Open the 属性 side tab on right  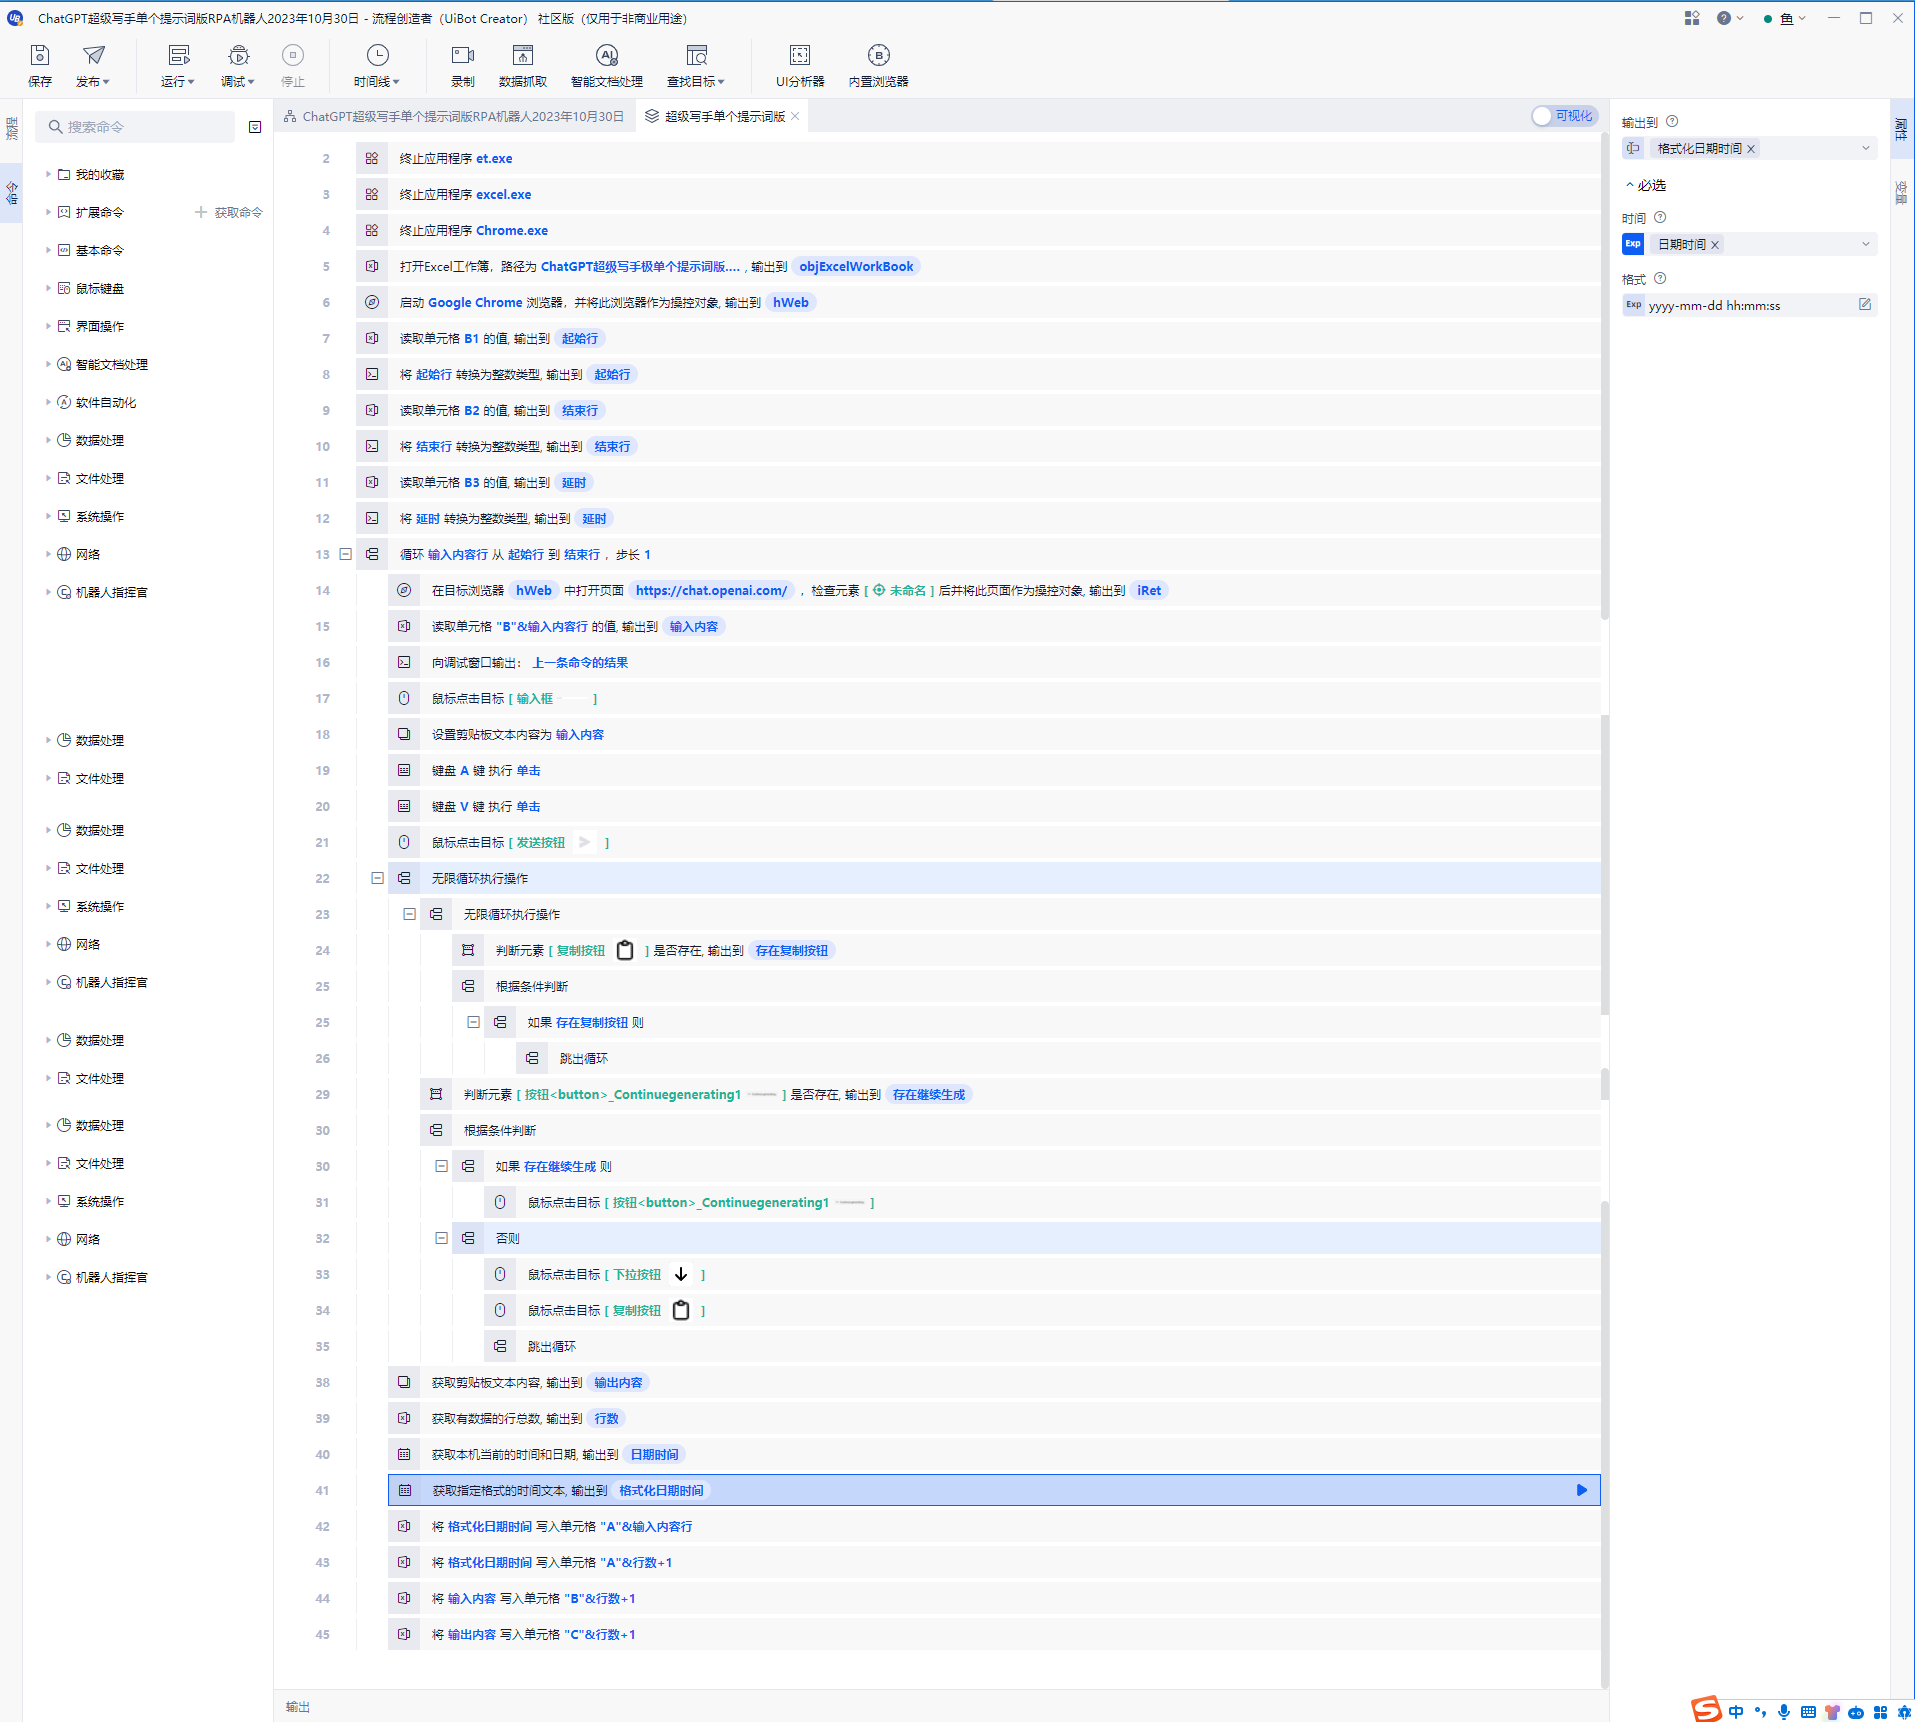(x=1902, y=128)
